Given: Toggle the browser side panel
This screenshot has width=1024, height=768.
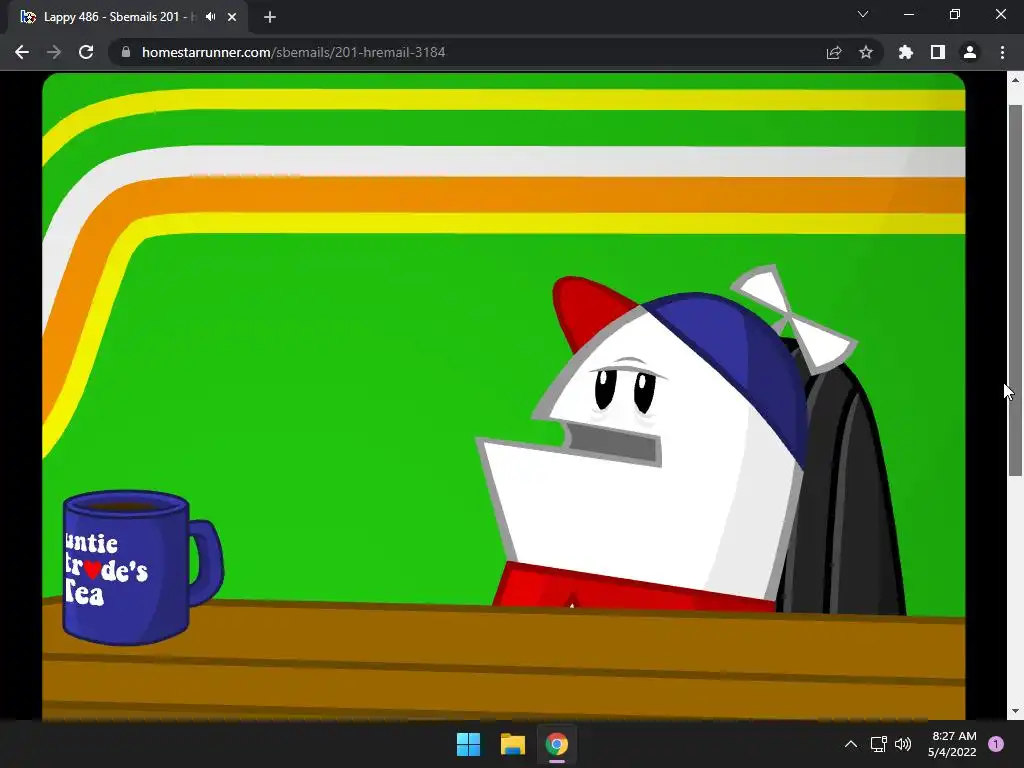Looking at the screenshot, I should pos(938,52).
